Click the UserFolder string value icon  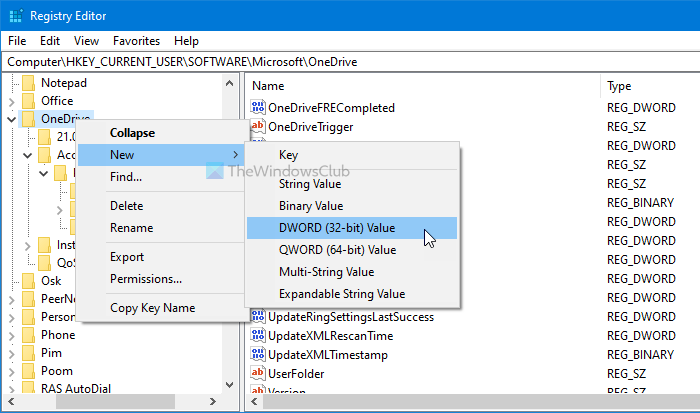click(x=258, y=374)
